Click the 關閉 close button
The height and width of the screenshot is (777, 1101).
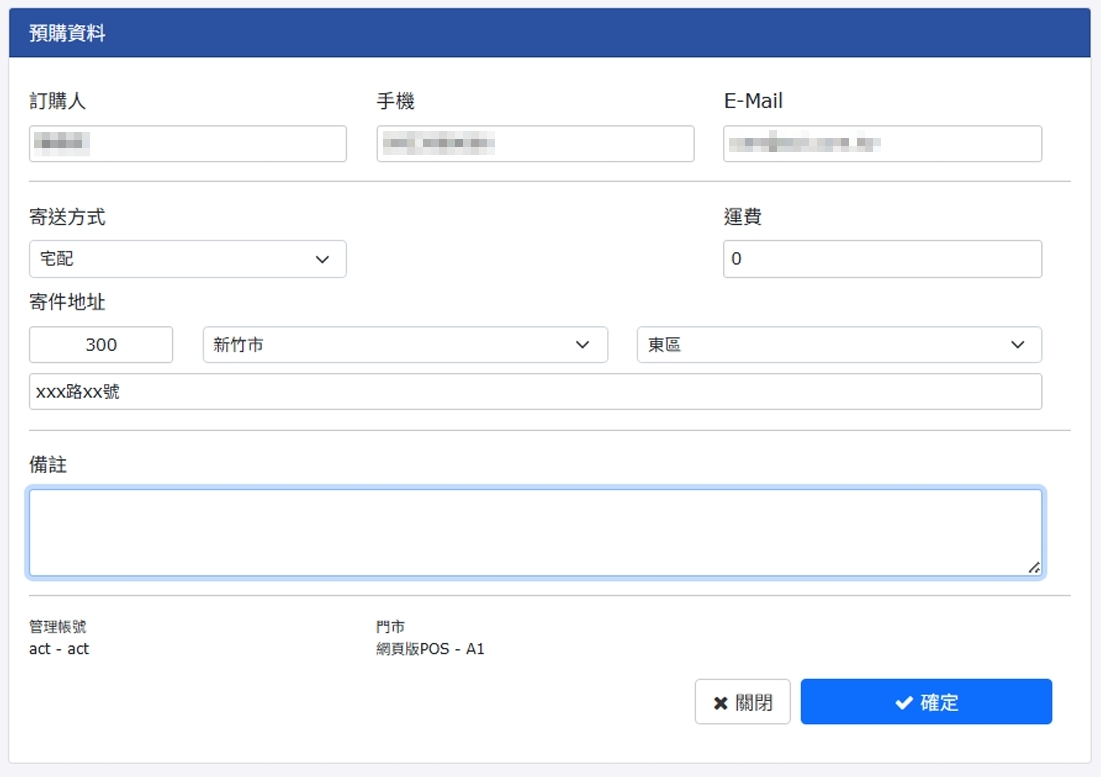tap(743, 701)
